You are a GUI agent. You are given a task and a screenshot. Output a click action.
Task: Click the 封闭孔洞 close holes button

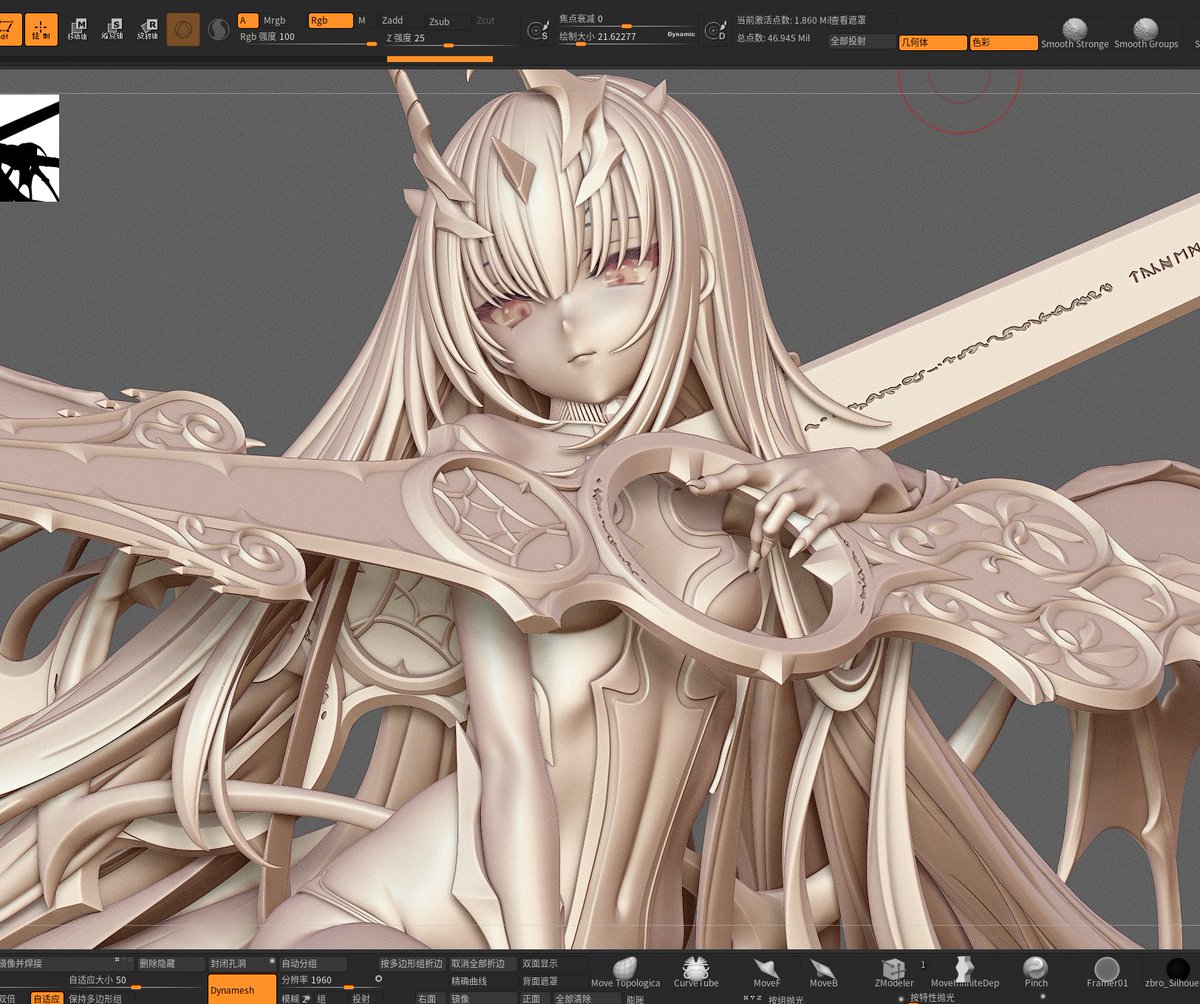click(241, 964)
